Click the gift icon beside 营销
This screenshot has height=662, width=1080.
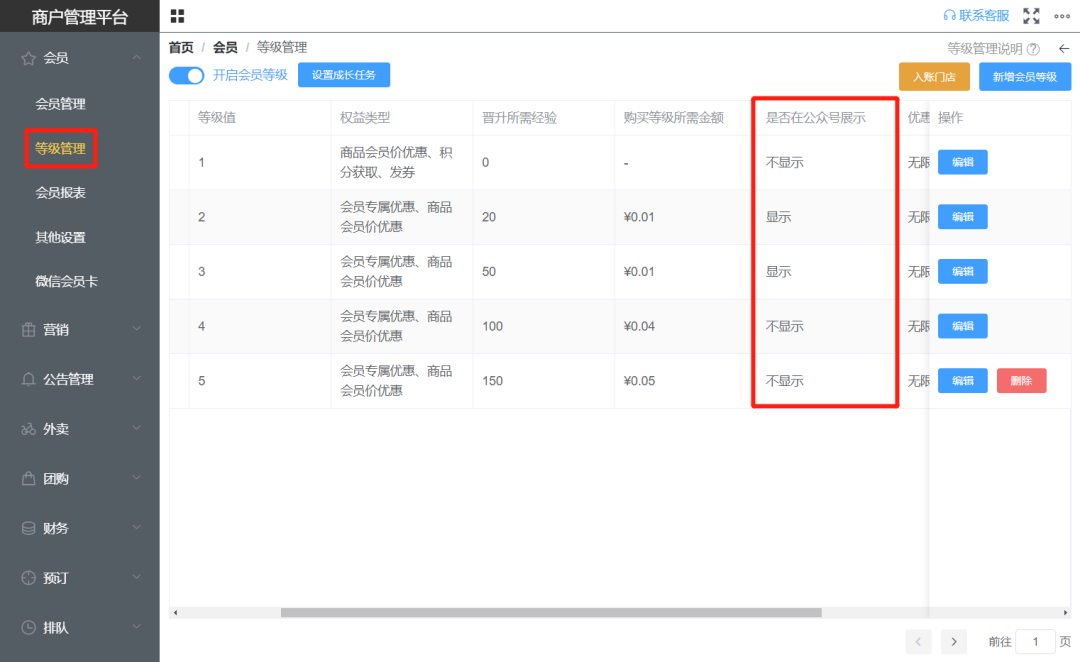pyautogui.click(x=28, y=330)
